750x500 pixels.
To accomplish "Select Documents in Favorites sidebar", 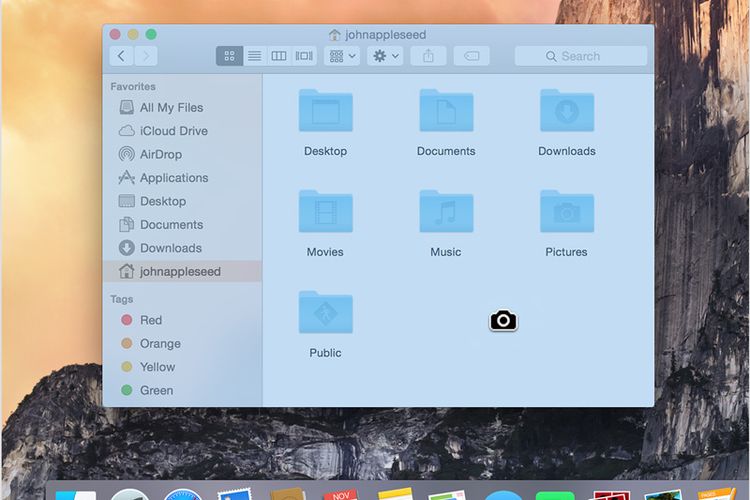I will (x=182, y=224).
